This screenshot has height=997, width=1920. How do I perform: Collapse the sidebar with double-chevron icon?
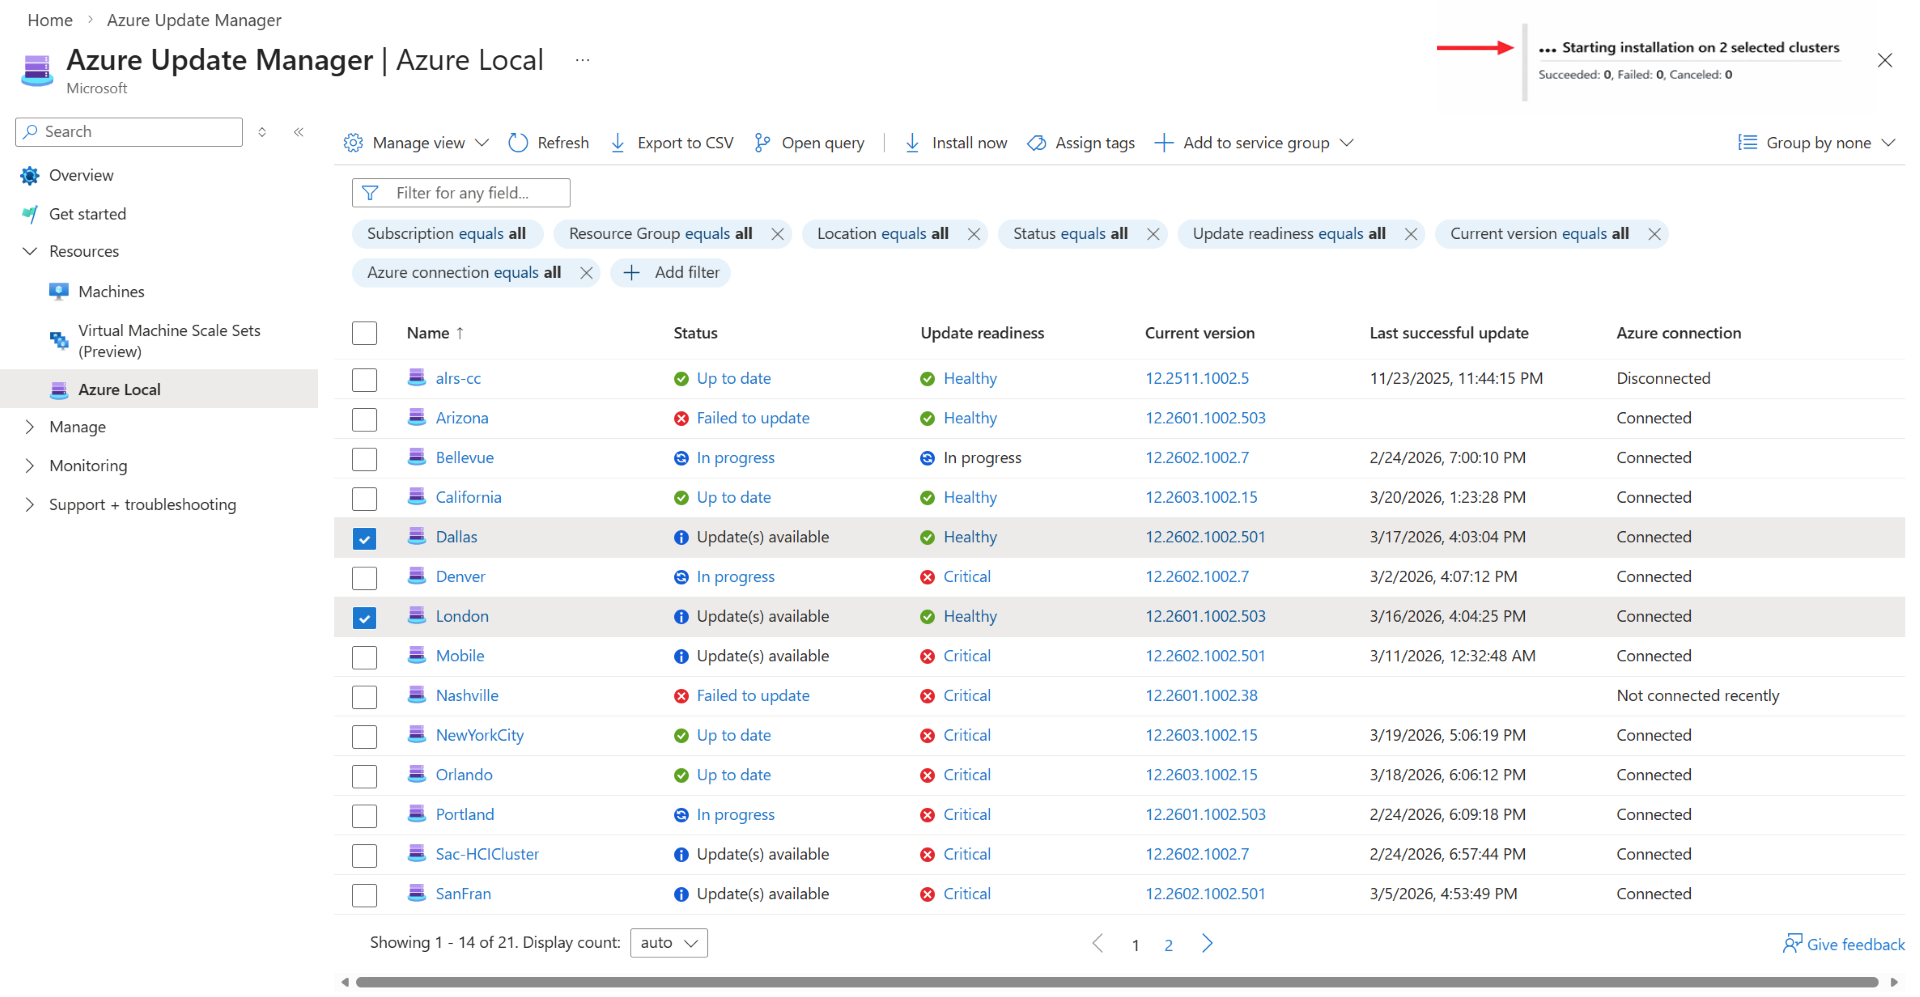298,132
